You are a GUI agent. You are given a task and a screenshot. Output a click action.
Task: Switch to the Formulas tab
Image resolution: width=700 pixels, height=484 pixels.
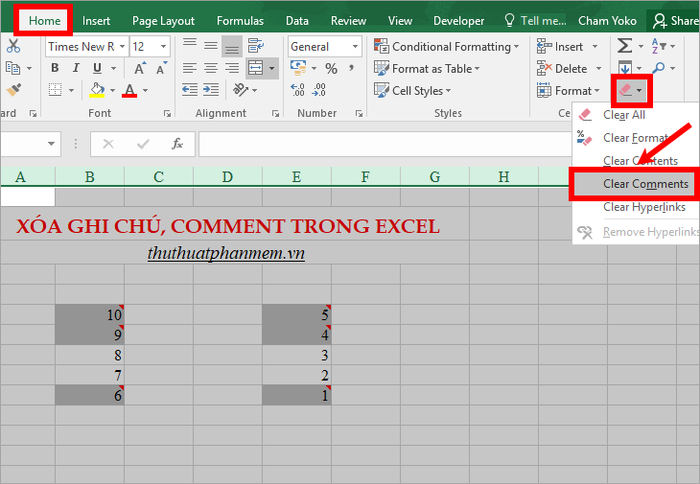[240, 21]
